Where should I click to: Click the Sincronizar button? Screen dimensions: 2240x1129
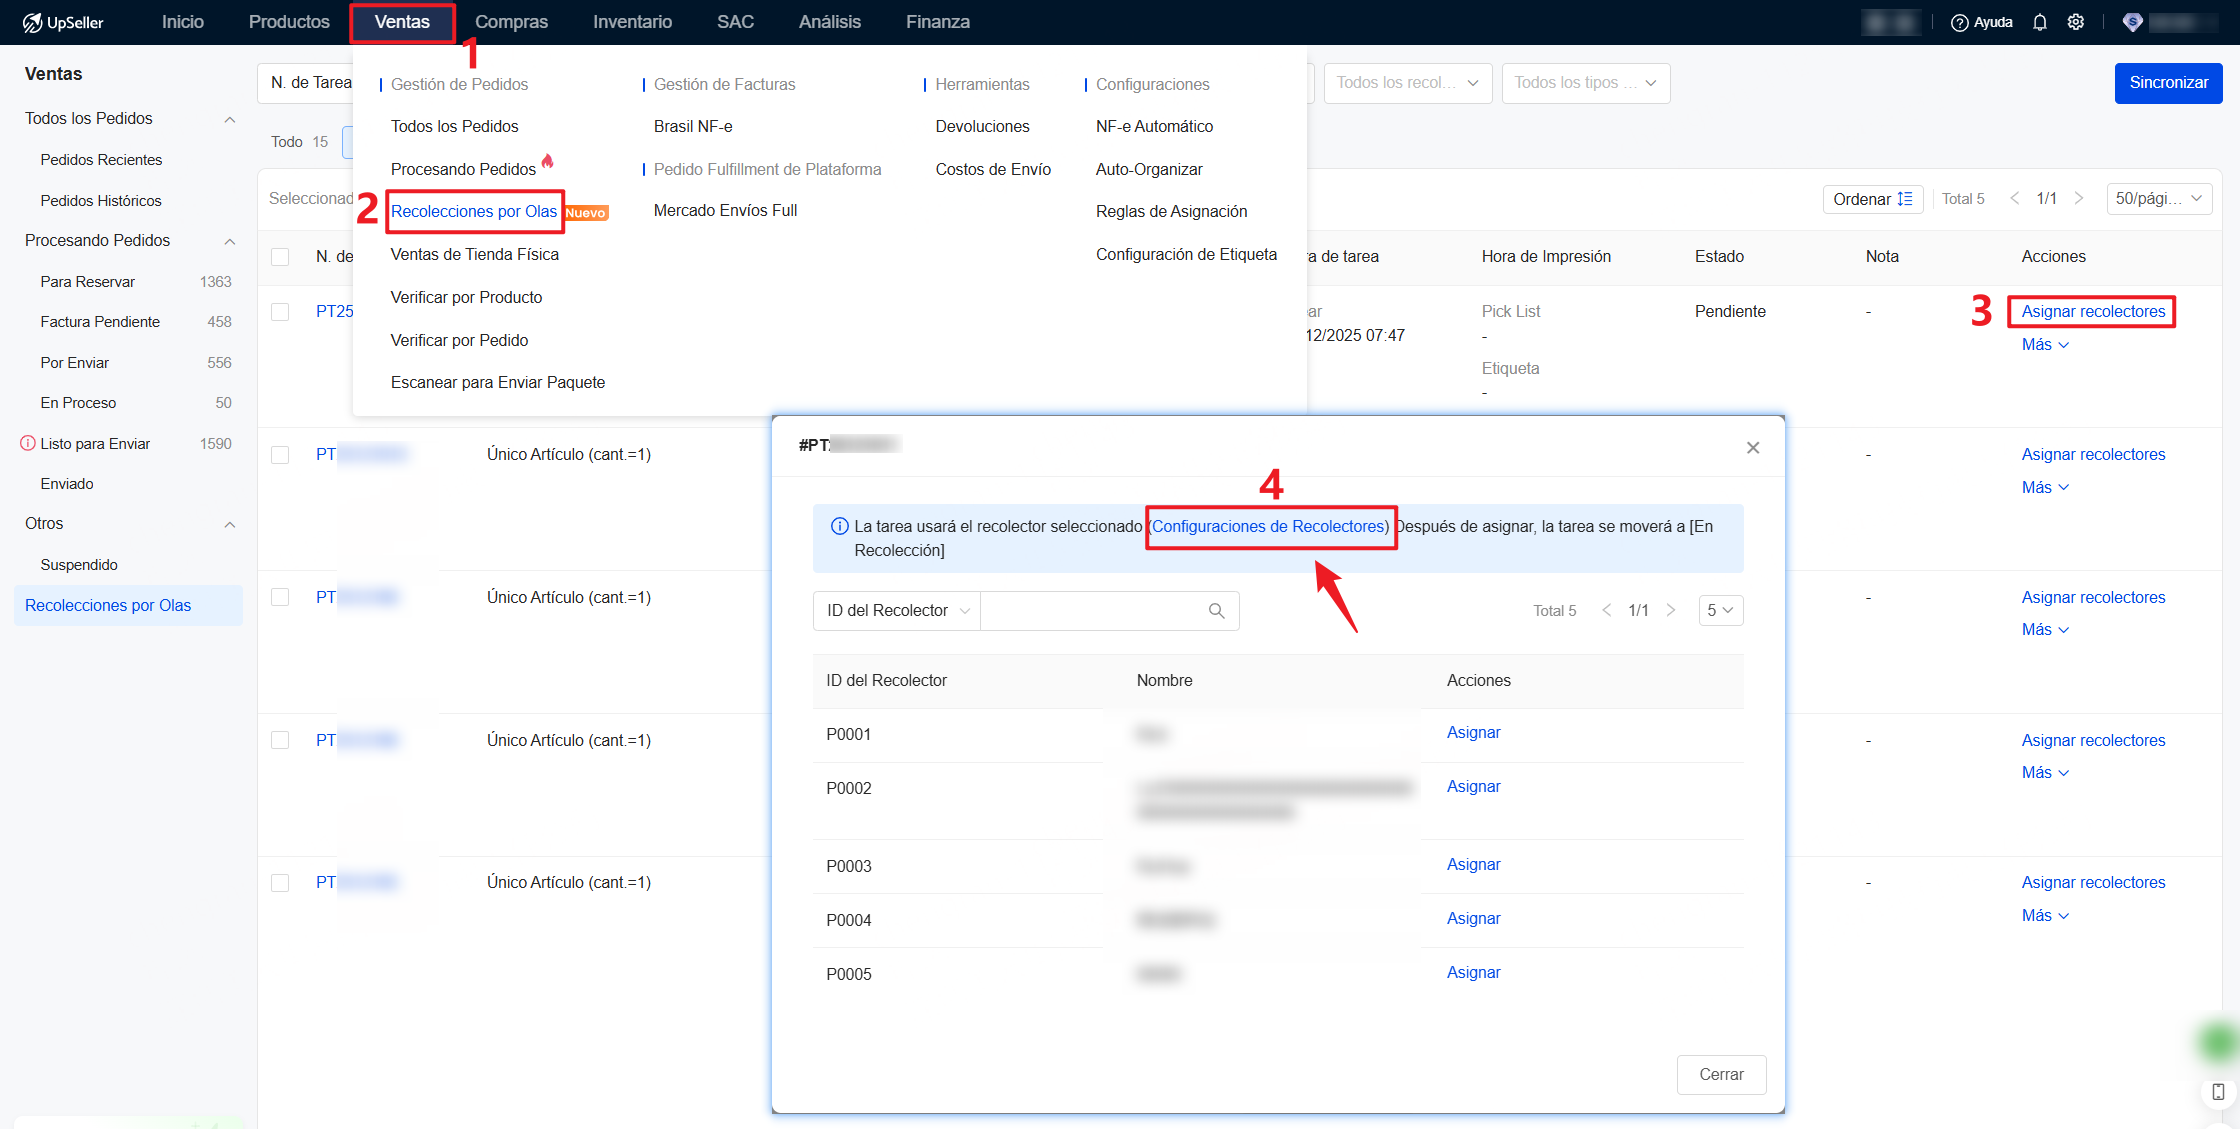click(x=2168, y=83)
